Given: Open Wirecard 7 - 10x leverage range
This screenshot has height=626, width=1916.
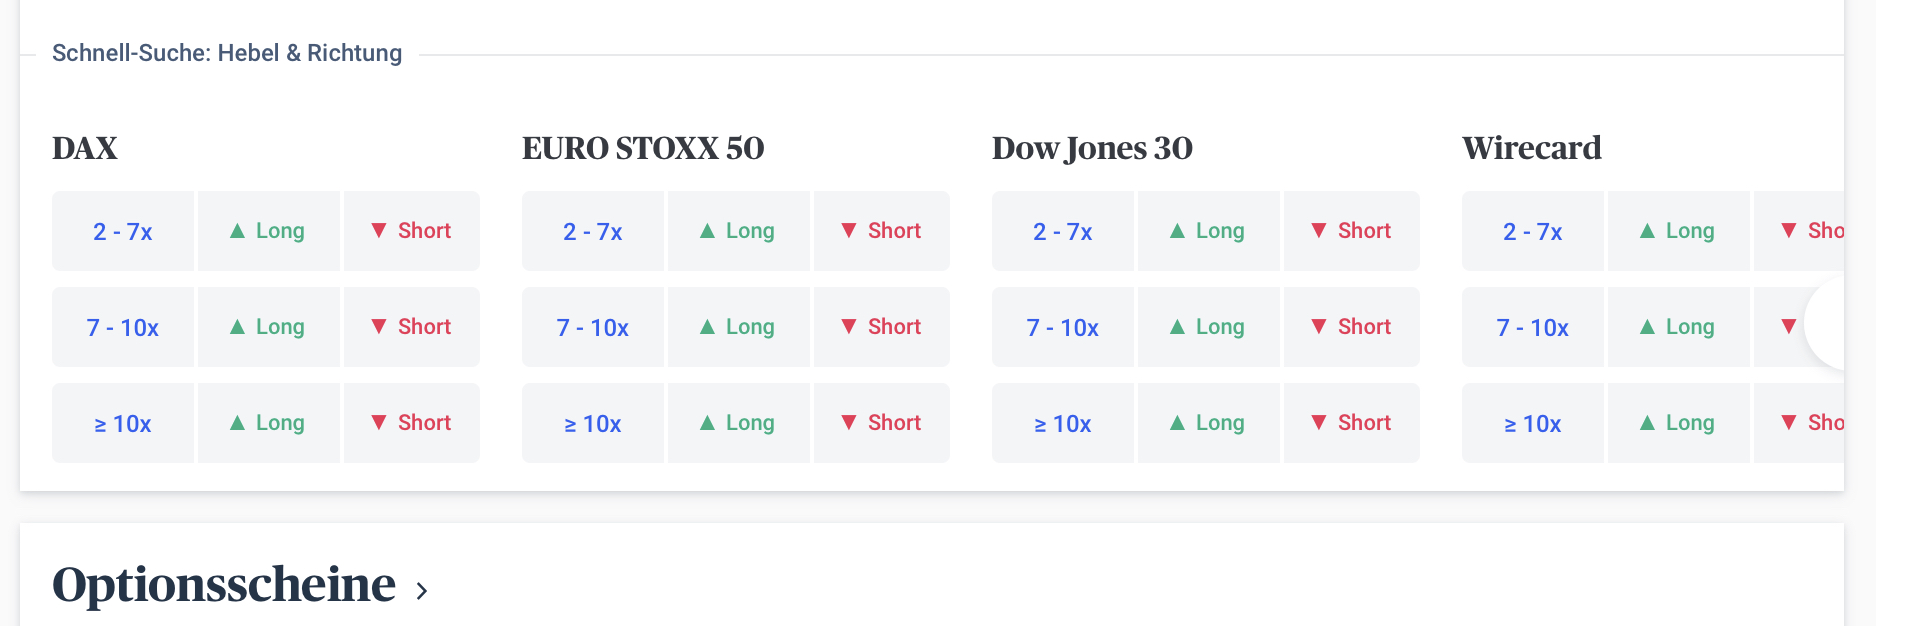Looking at the screenshot, I should coord(1532,327).
